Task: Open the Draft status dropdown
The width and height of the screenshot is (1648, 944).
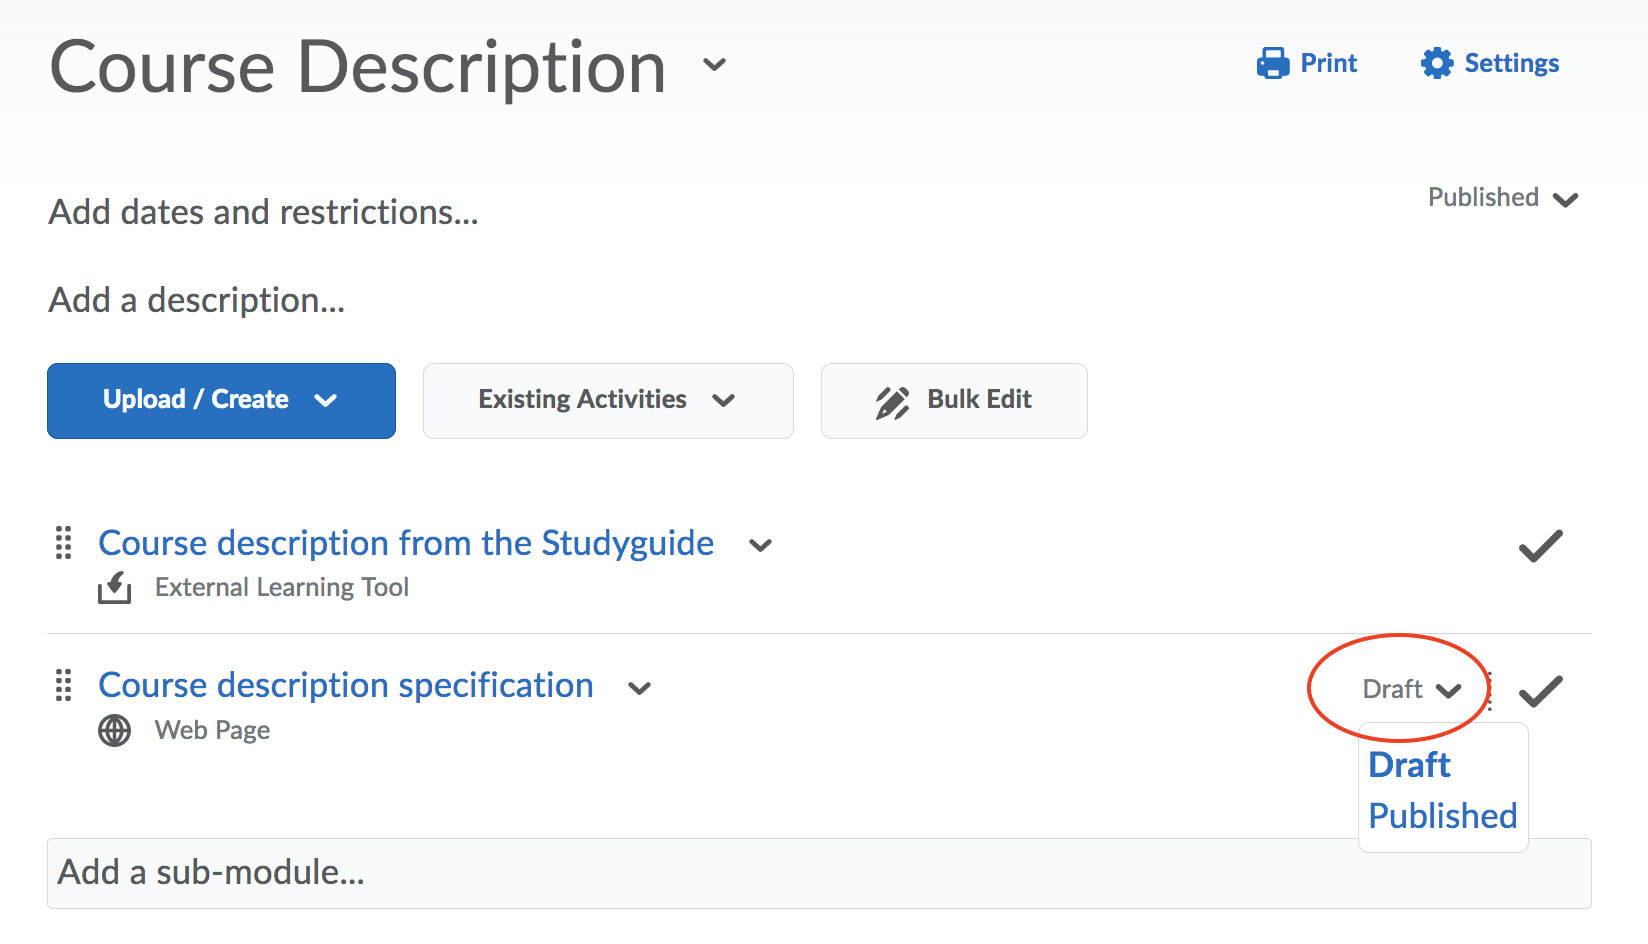Action: (x=1411, y=690)
